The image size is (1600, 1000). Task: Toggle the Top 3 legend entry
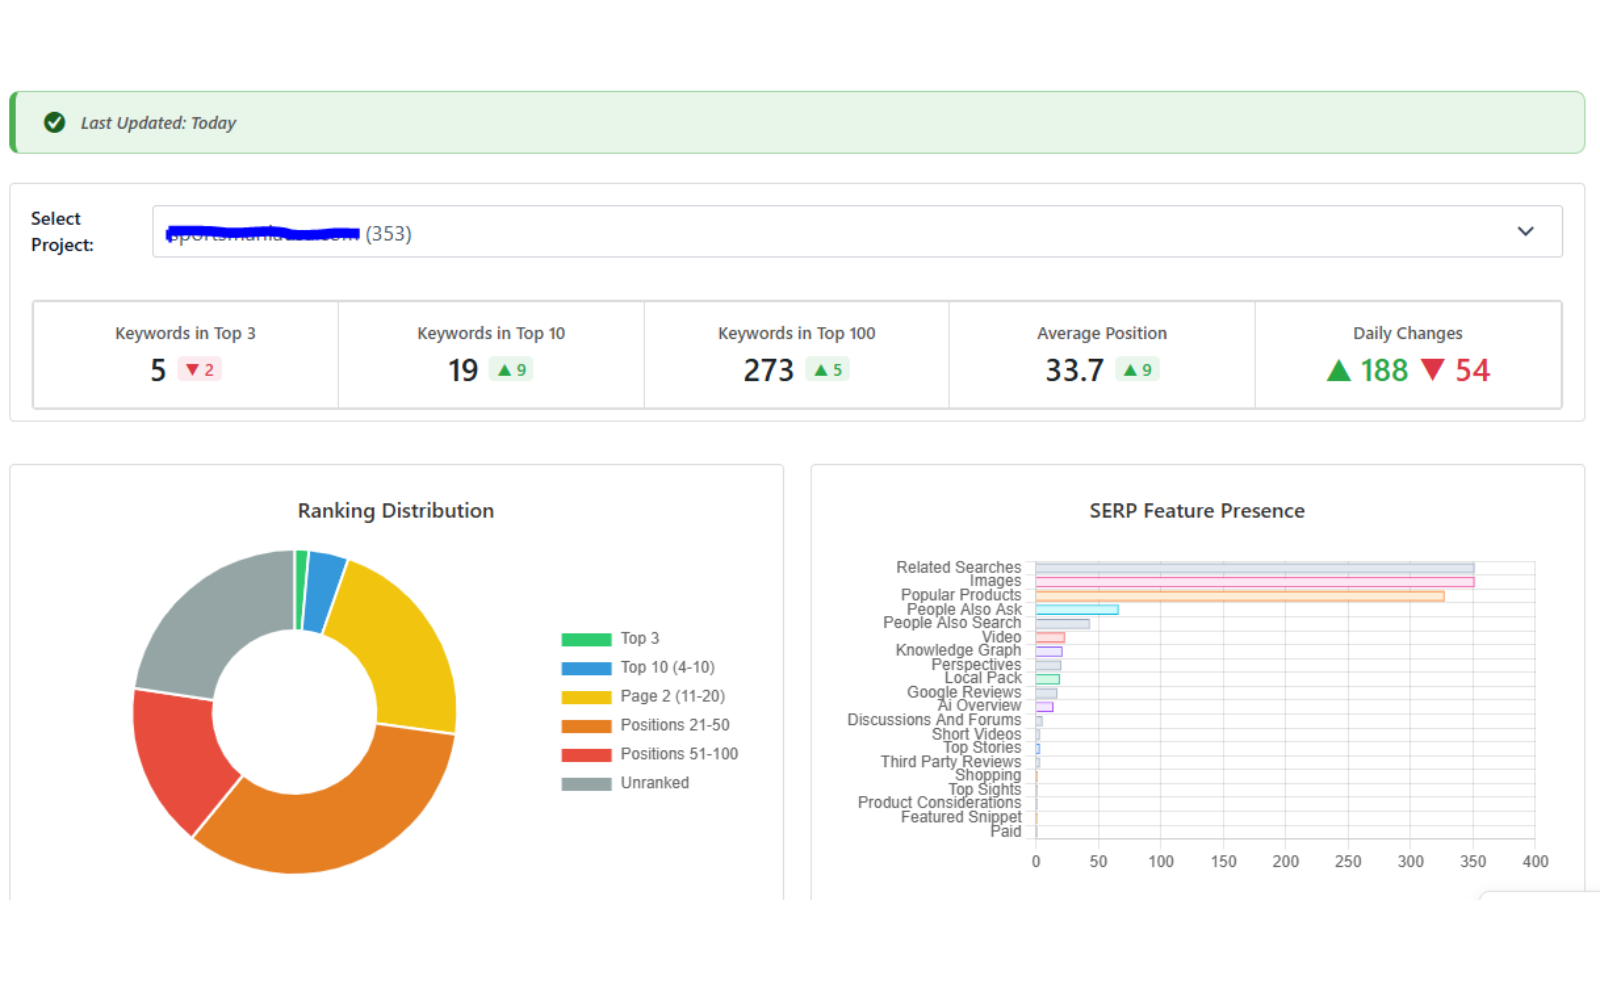click(620, 637)
